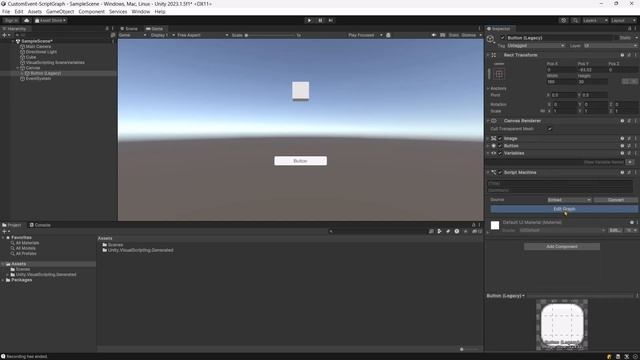Open the cloud services icon
Viewport: 640px width, 360px height.
pos(27,20)
